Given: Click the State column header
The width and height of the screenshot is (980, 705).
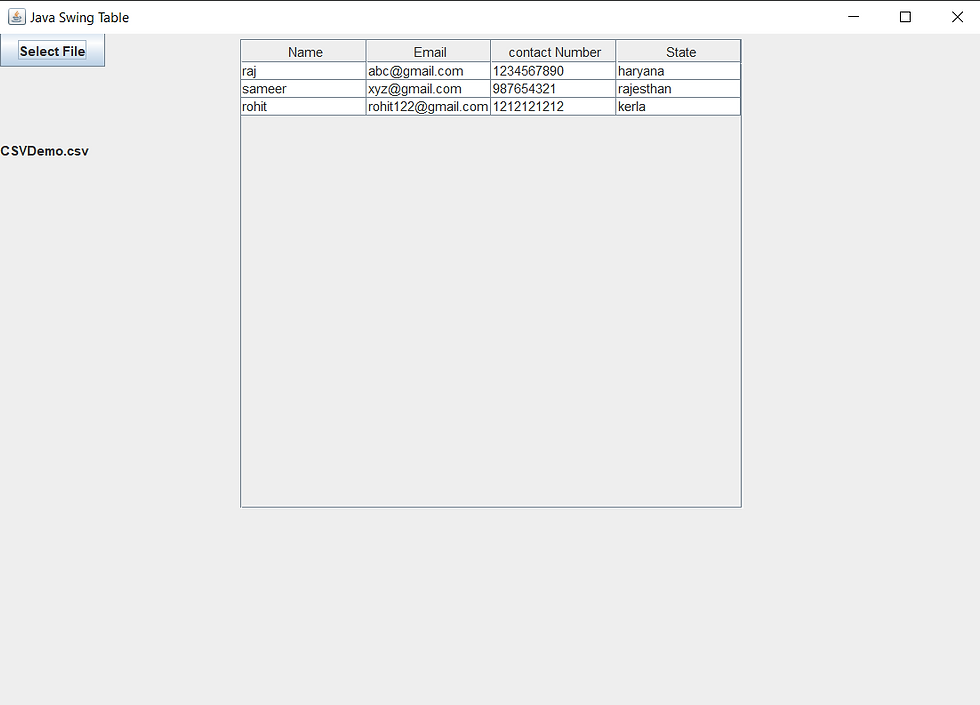Looking at the screenshot, I should 679,52.
